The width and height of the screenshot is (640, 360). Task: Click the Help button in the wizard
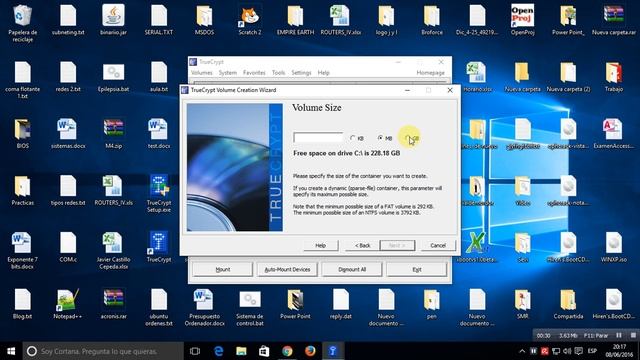click(321, 245)
